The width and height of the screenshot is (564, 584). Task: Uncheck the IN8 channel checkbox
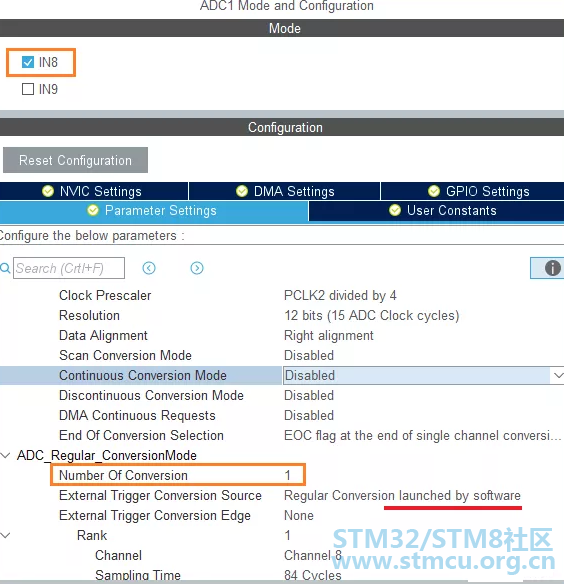coord(28,62)
